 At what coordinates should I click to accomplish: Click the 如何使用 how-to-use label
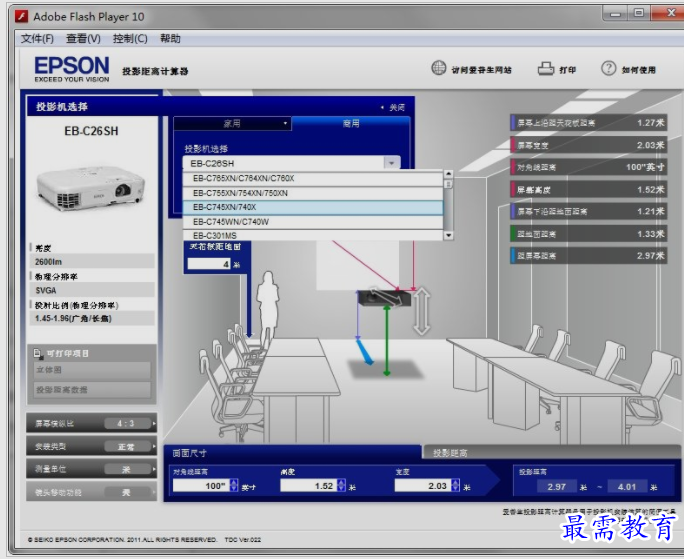tap(639, 70)
